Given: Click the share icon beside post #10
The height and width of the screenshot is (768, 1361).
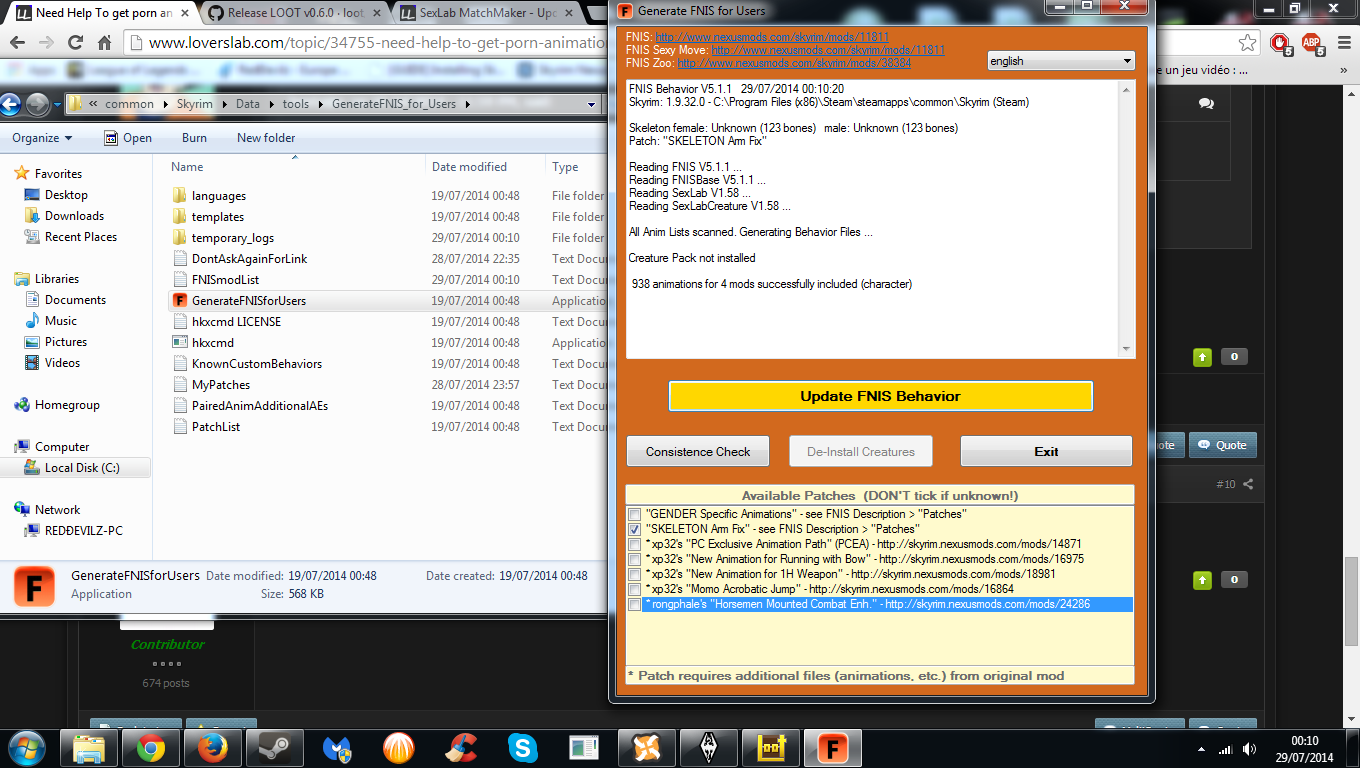Looking at the screenshot, I should pos(1247,484).
